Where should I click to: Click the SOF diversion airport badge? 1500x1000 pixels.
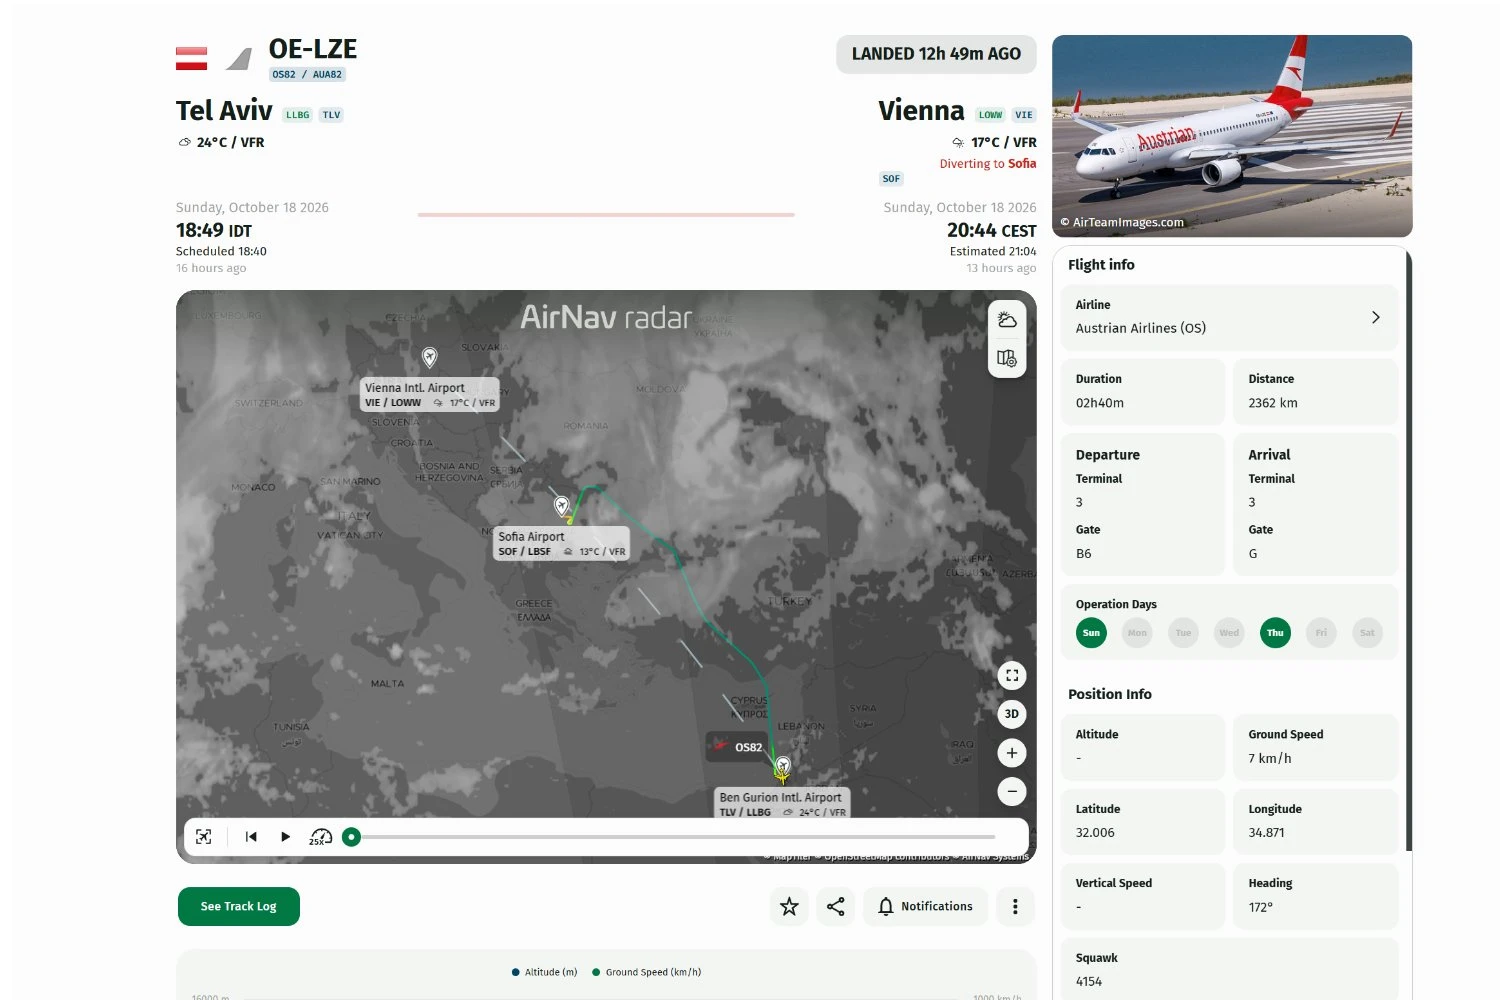pos(891,179)
